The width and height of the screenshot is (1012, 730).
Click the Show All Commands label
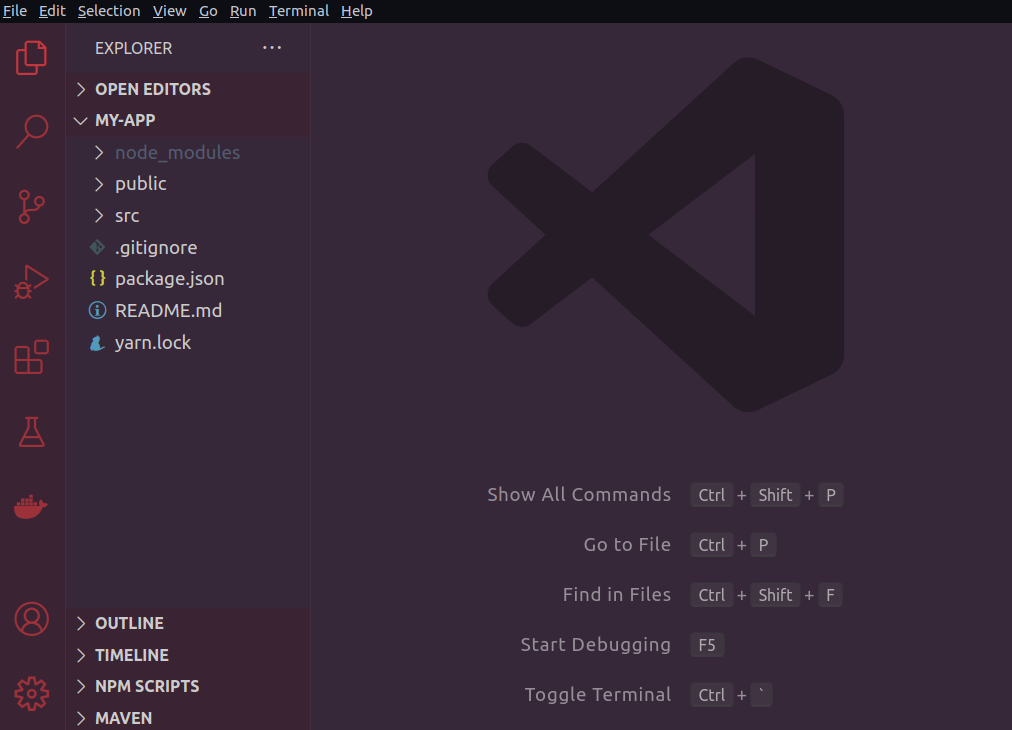(579, 494)
